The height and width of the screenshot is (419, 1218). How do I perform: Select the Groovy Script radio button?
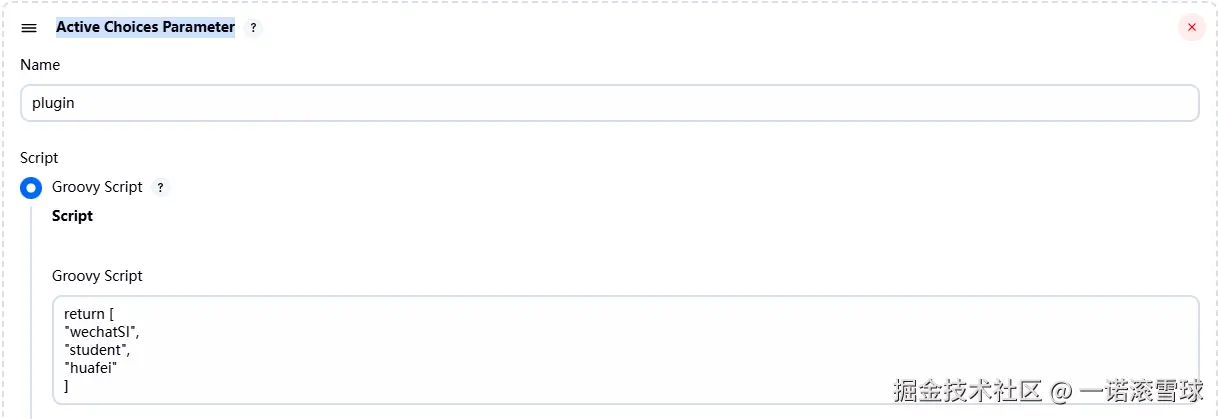pyautogui.click(x=31, y=187)
